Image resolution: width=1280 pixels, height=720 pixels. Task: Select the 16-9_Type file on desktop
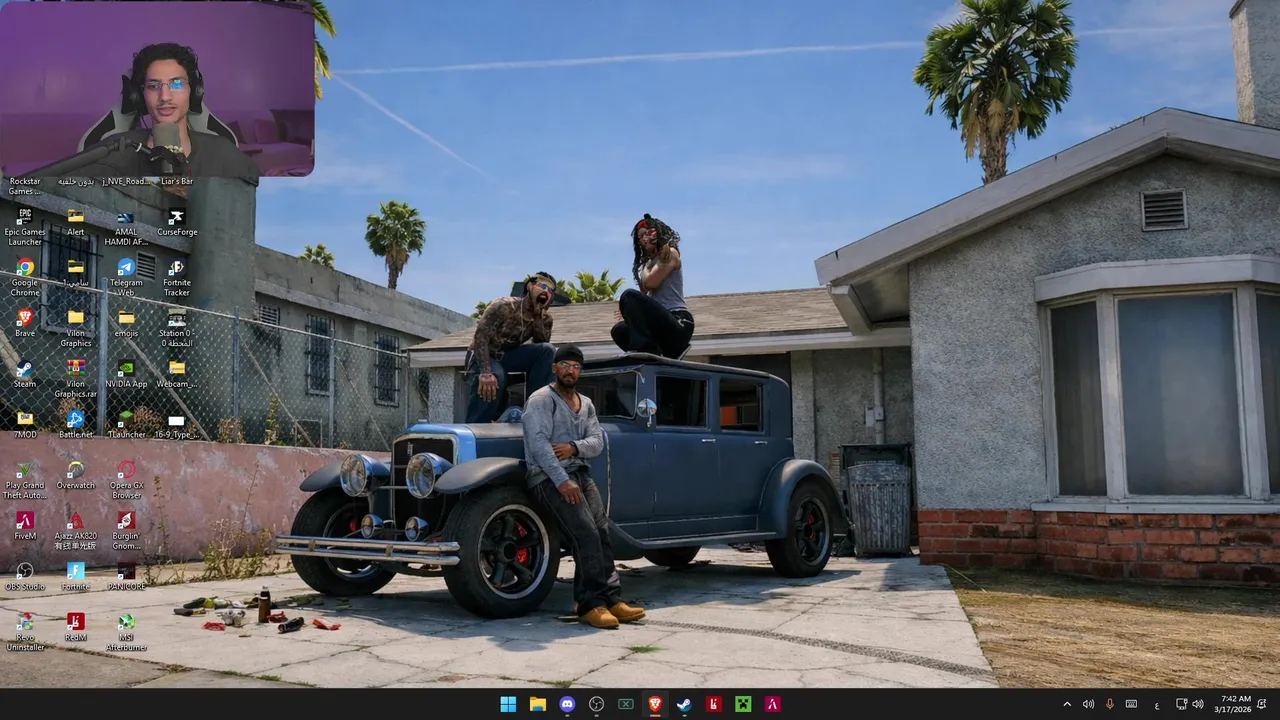[177, 424]
